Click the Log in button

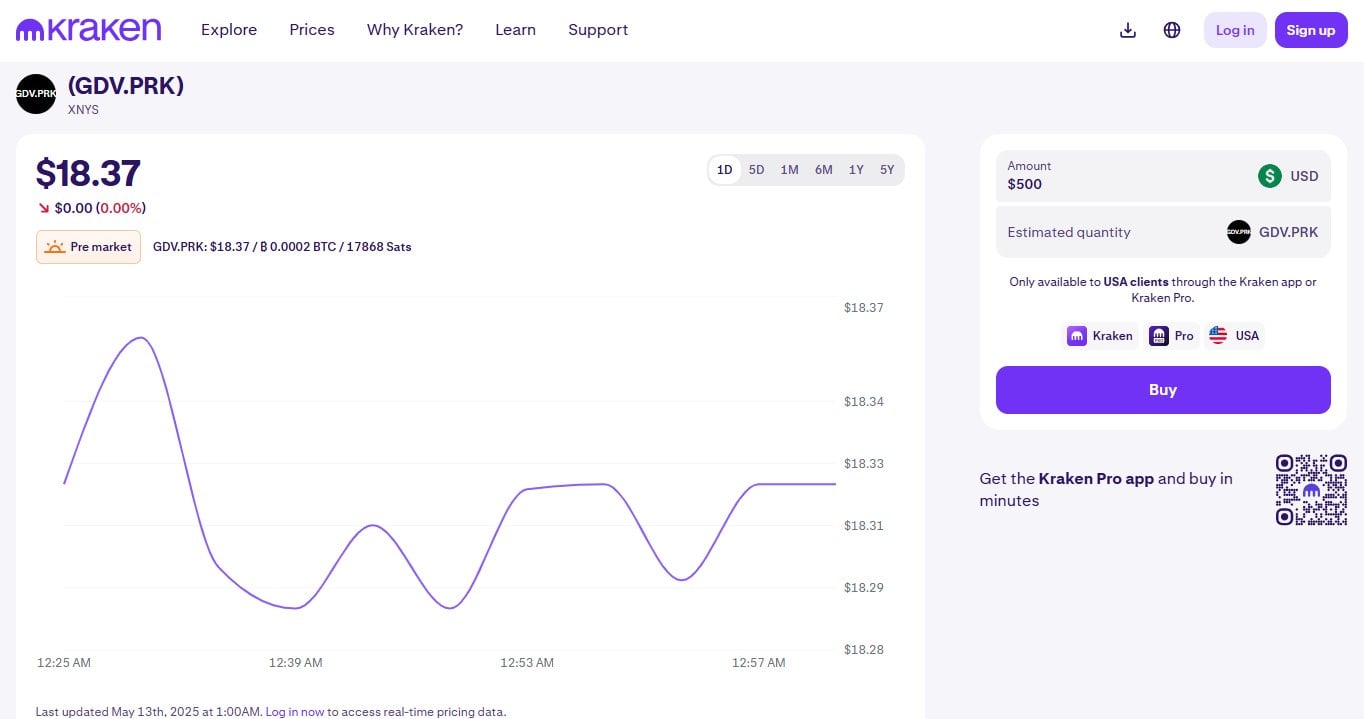pos(1235,30)
